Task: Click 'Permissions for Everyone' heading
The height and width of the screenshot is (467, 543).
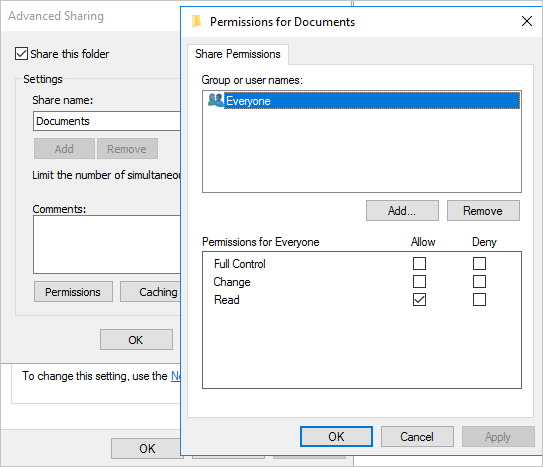Action: [x=260, y=242]
